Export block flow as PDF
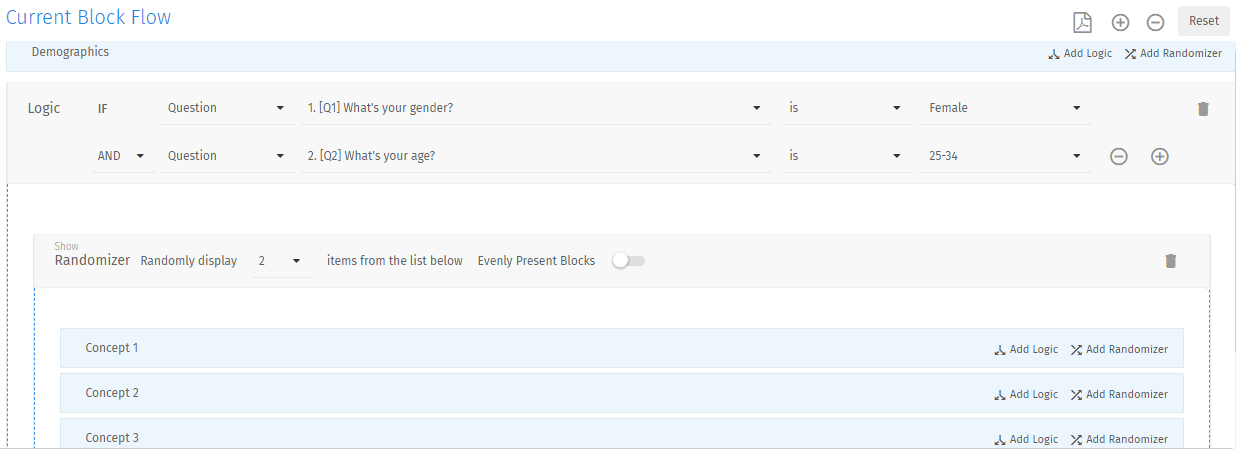1236x449 pixels. (x=1082, y=22)
